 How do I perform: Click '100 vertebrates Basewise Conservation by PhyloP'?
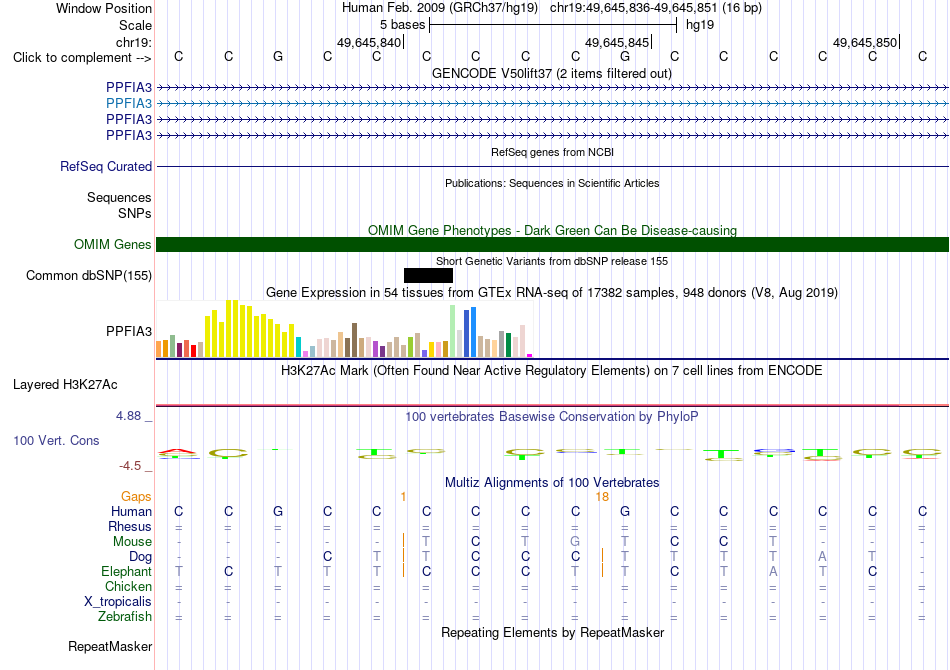(552, 417)
